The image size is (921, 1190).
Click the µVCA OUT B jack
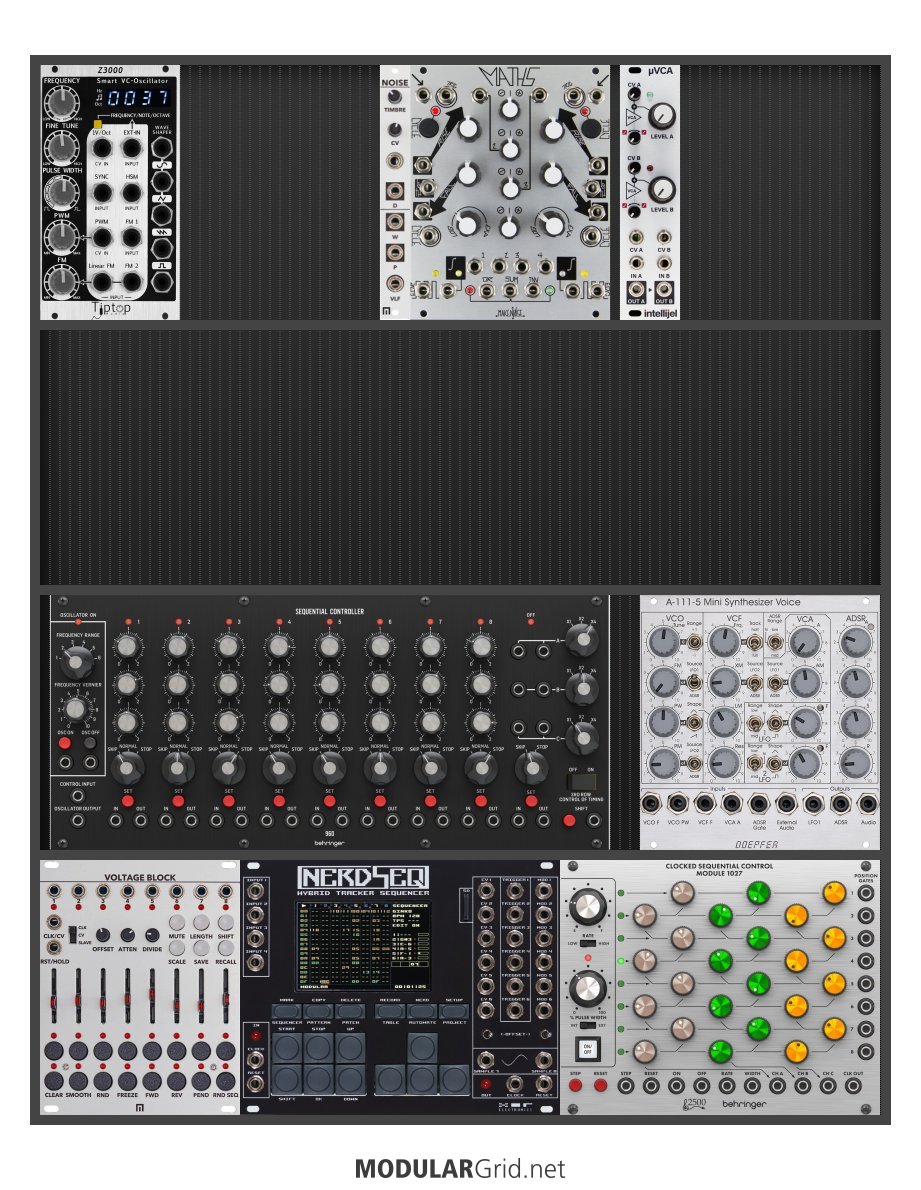point(664,290)
